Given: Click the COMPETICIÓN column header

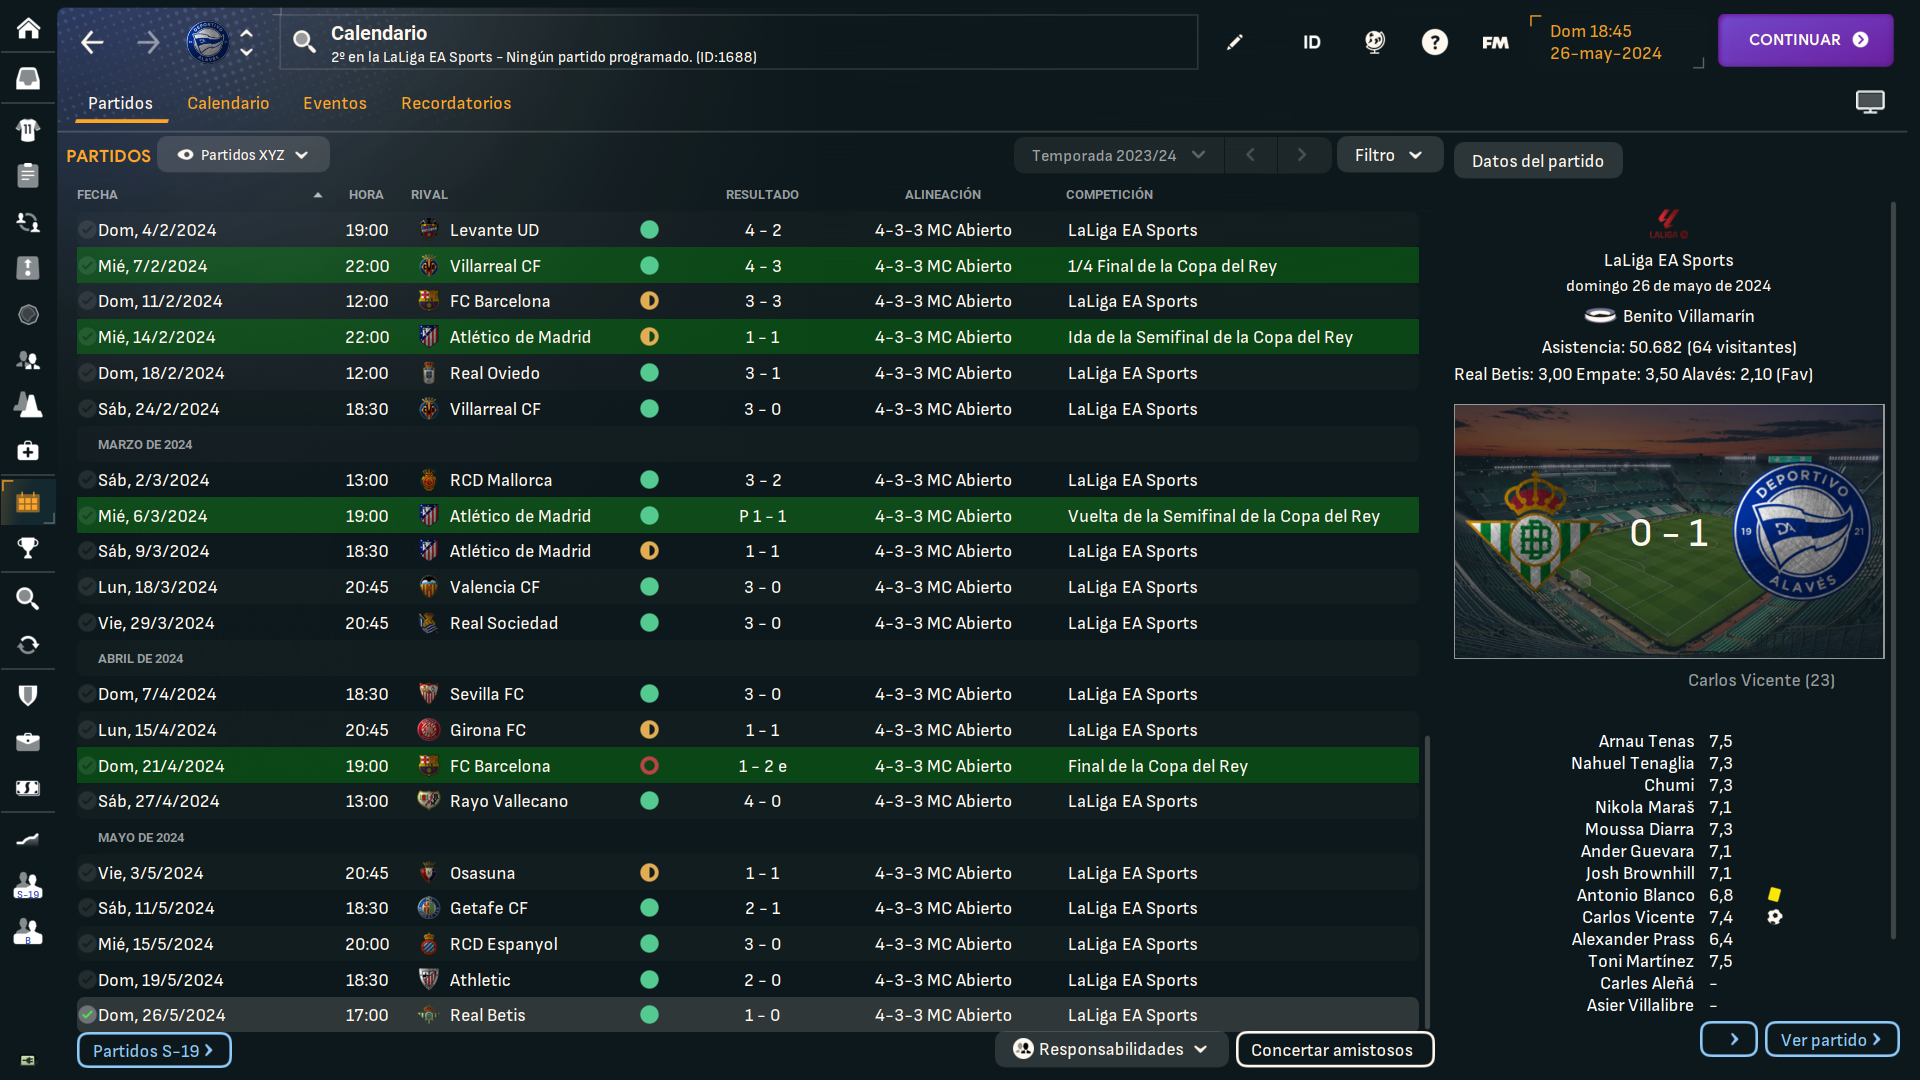Looking at the screenshot, I should tap(1109, 195).
